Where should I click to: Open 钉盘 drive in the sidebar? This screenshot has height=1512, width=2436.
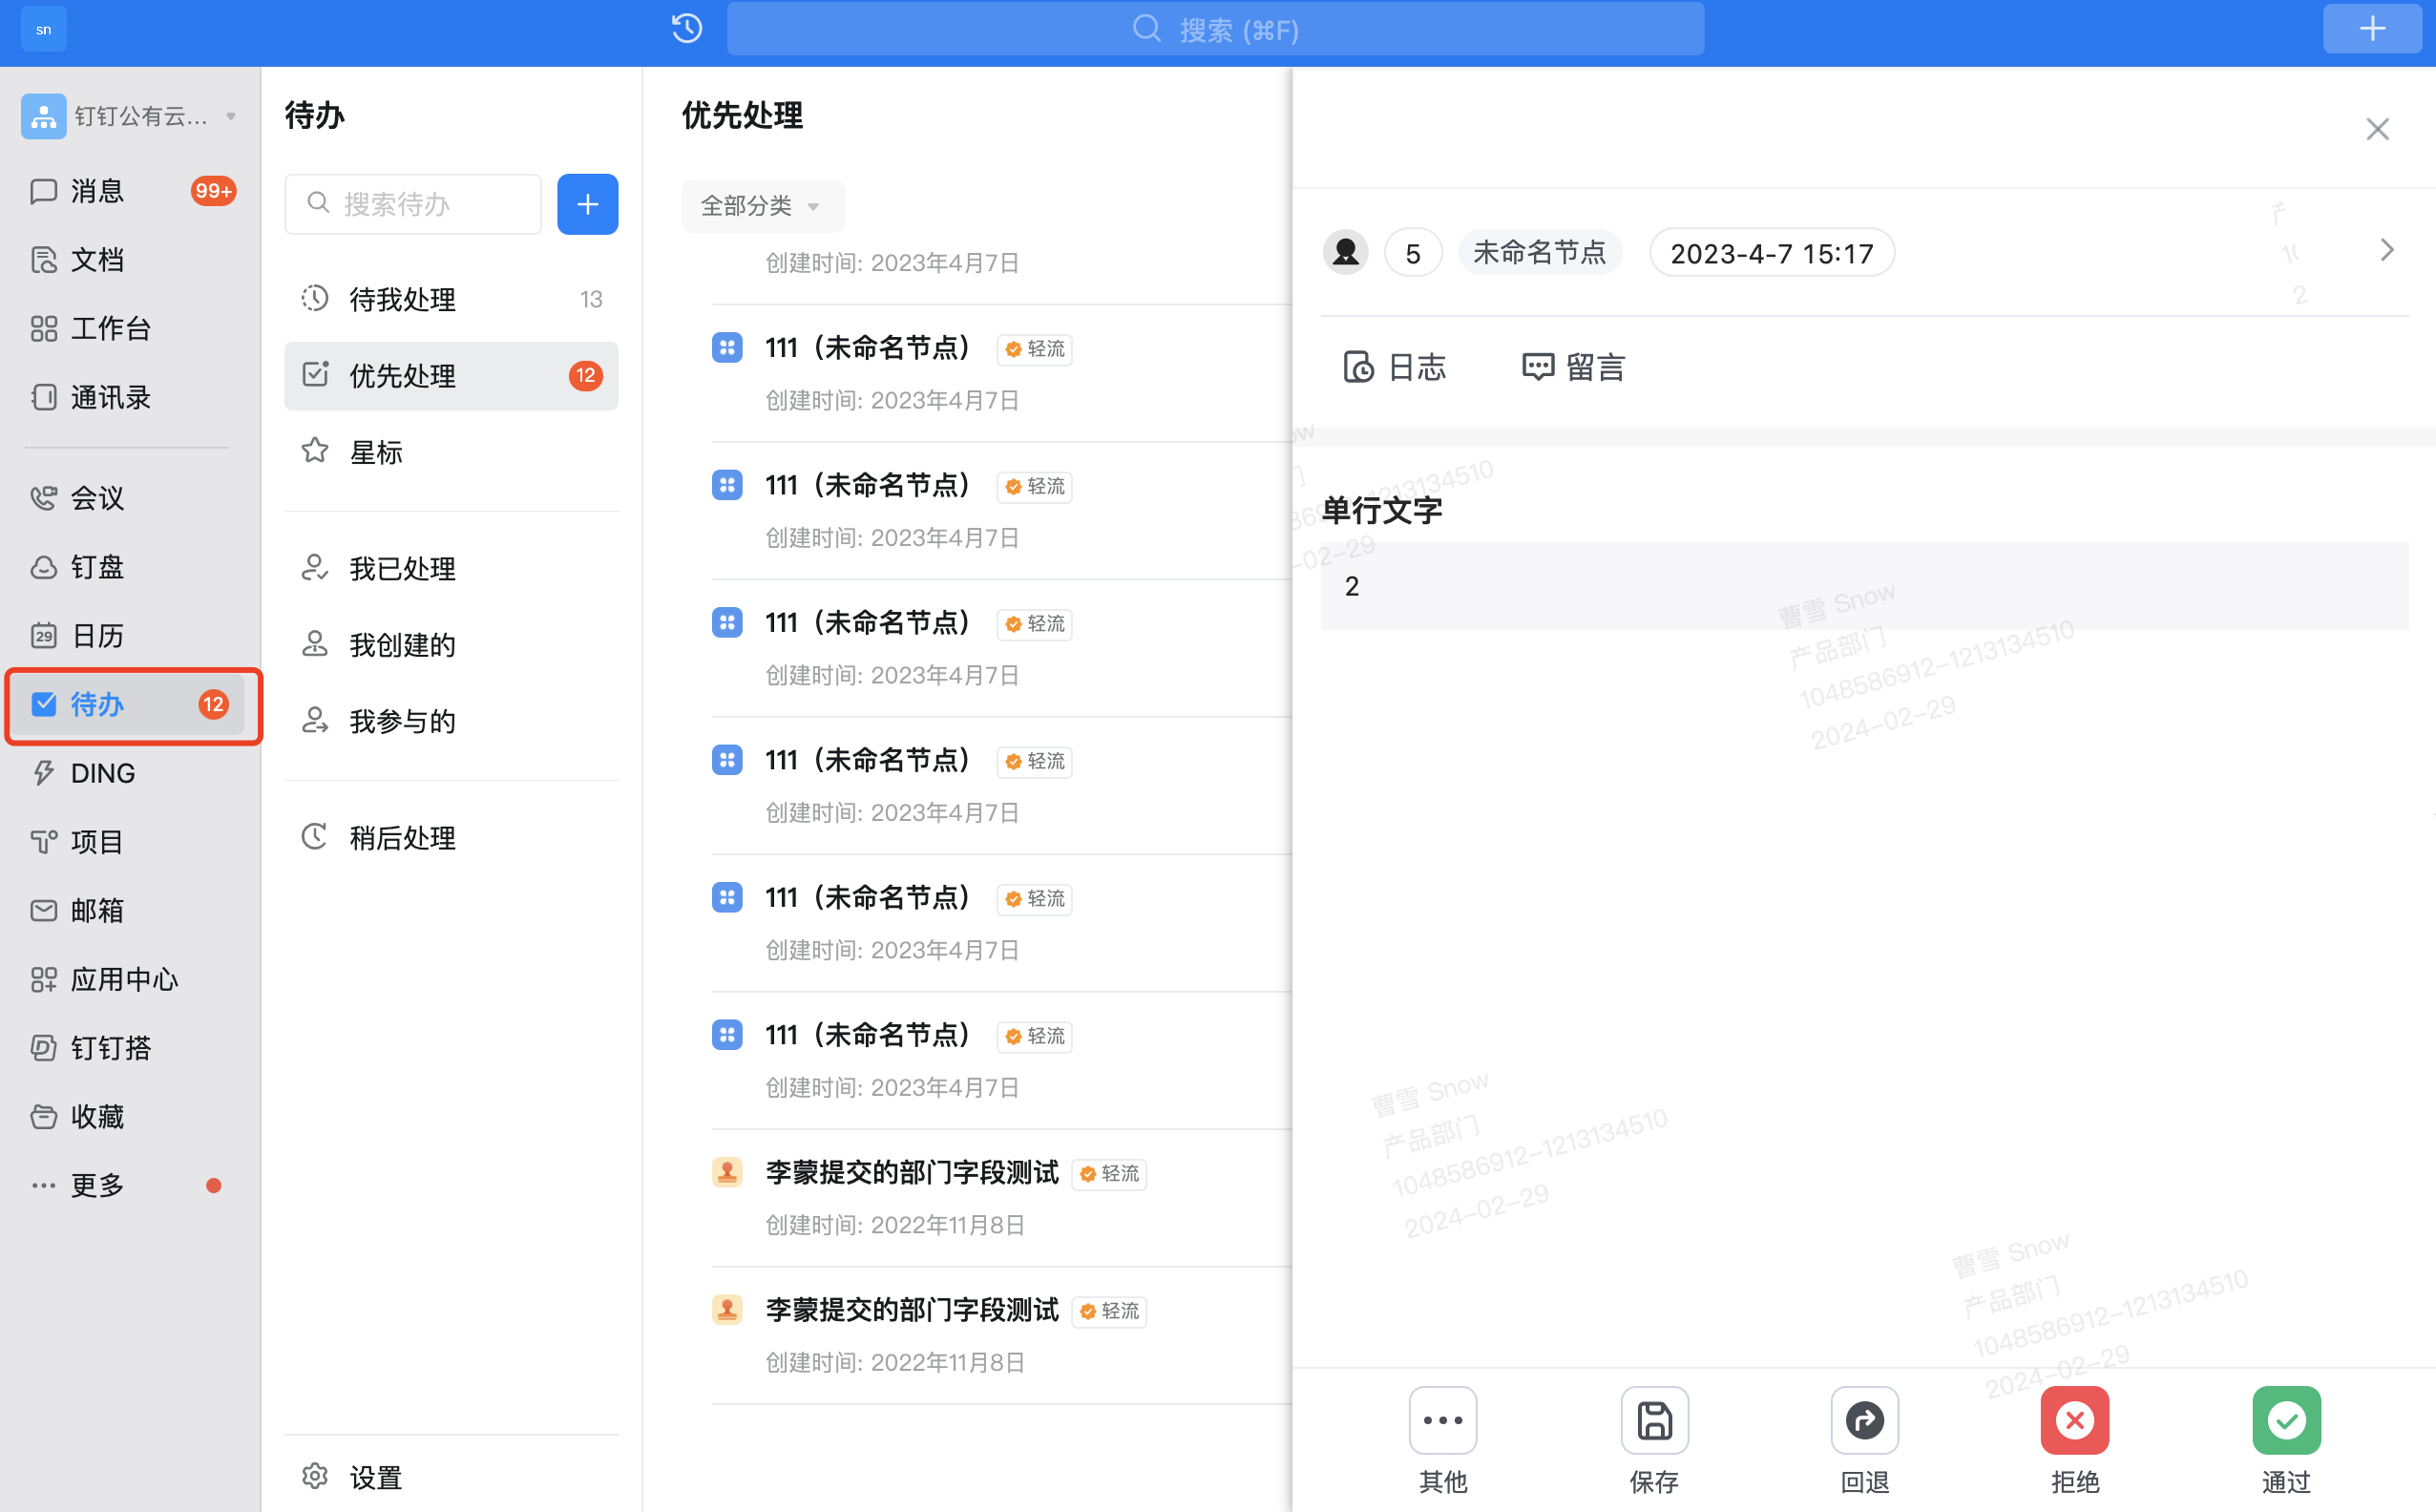pyautogui.click(x=130, y=567)
